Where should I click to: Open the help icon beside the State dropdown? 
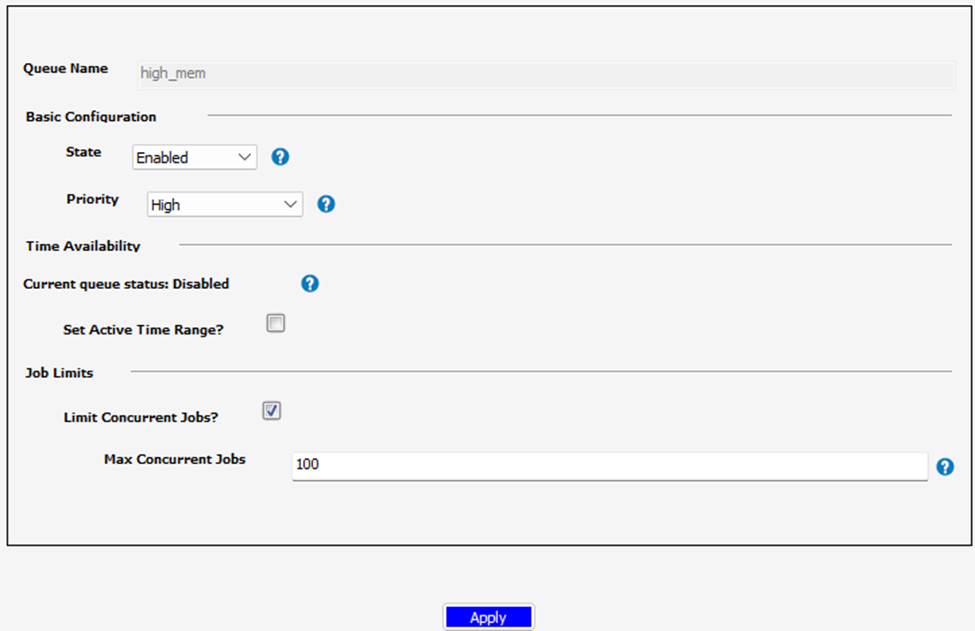(x=280, y=157)
